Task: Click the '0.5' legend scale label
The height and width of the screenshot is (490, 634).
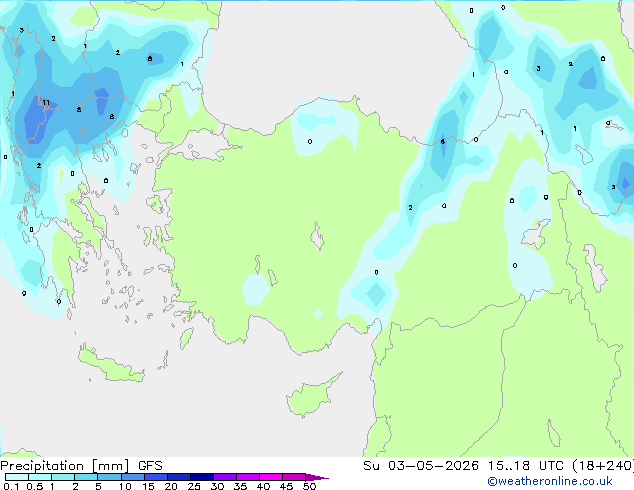Action: tap(35, 486)
